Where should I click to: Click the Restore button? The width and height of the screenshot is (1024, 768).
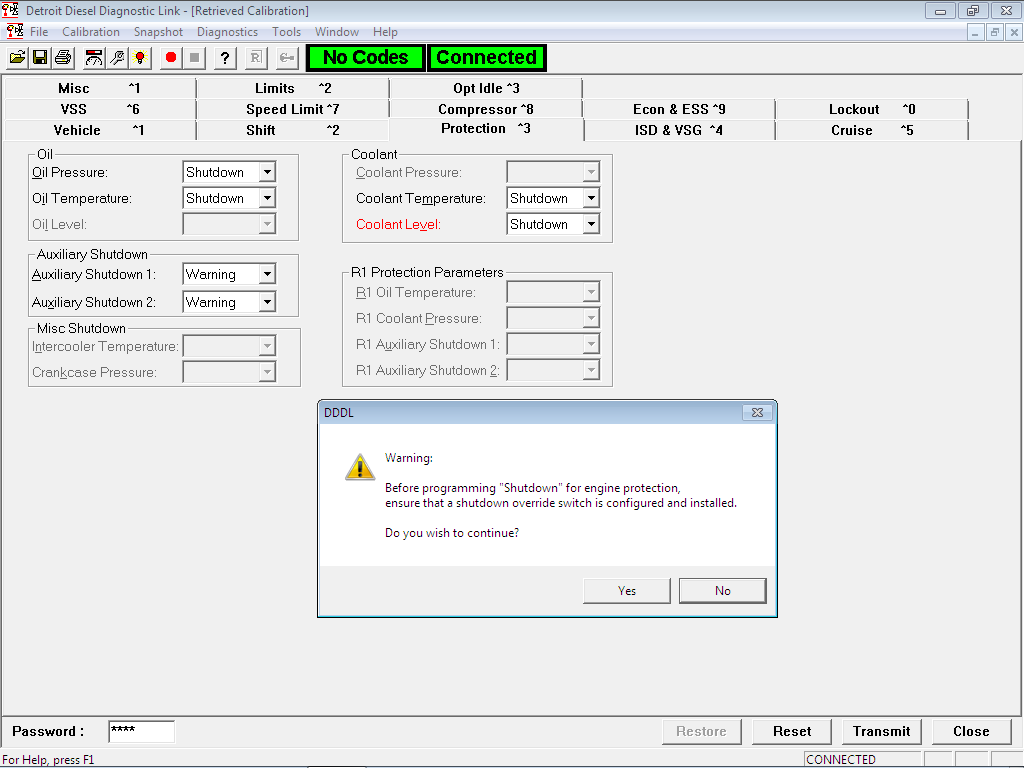pyautogui.click(x=701, y=731)
